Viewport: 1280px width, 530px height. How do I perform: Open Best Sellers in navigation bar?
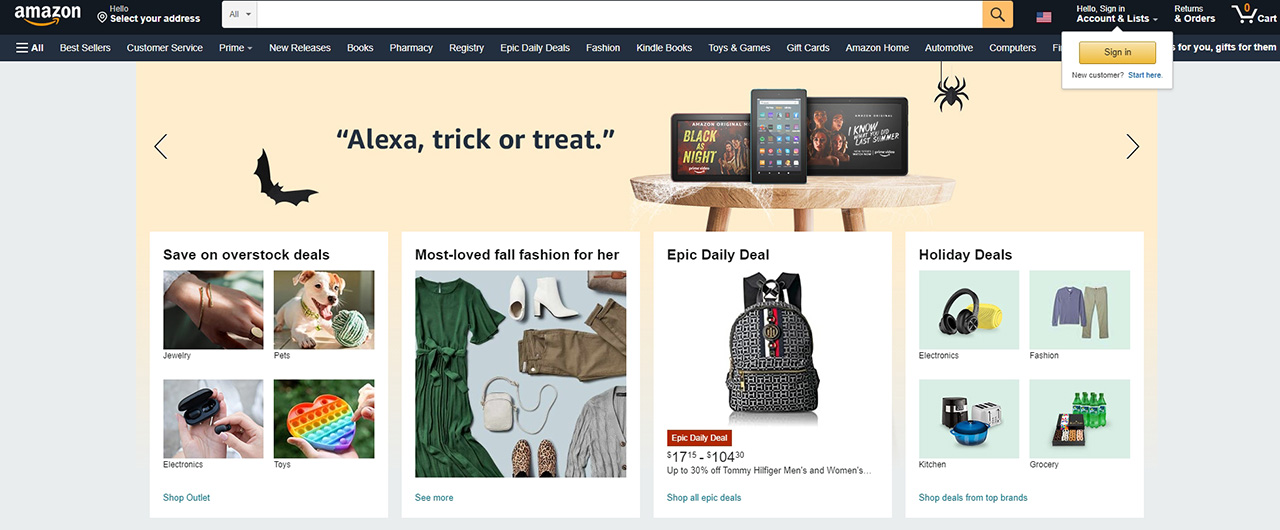pyautogui.click(x=84, y=47)
